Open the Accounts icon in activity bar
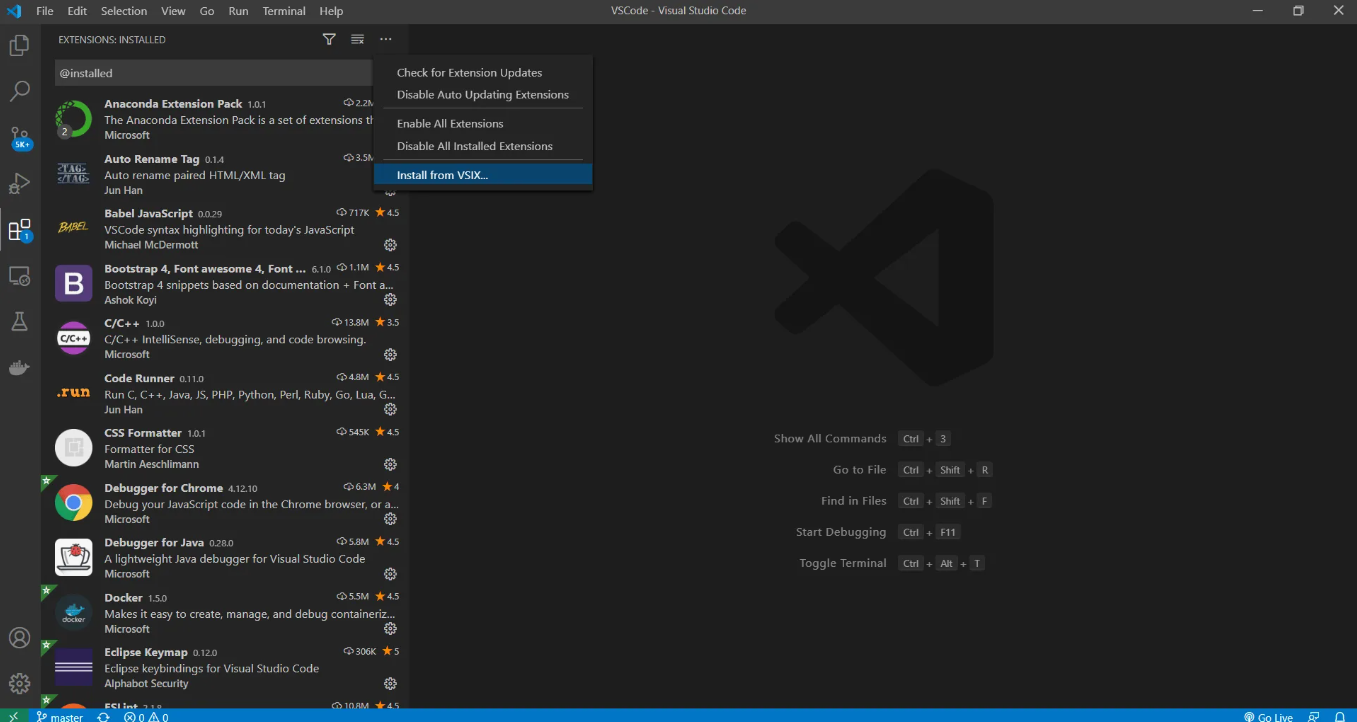This screenshot has width=1357, height=722. pos(19,638)
